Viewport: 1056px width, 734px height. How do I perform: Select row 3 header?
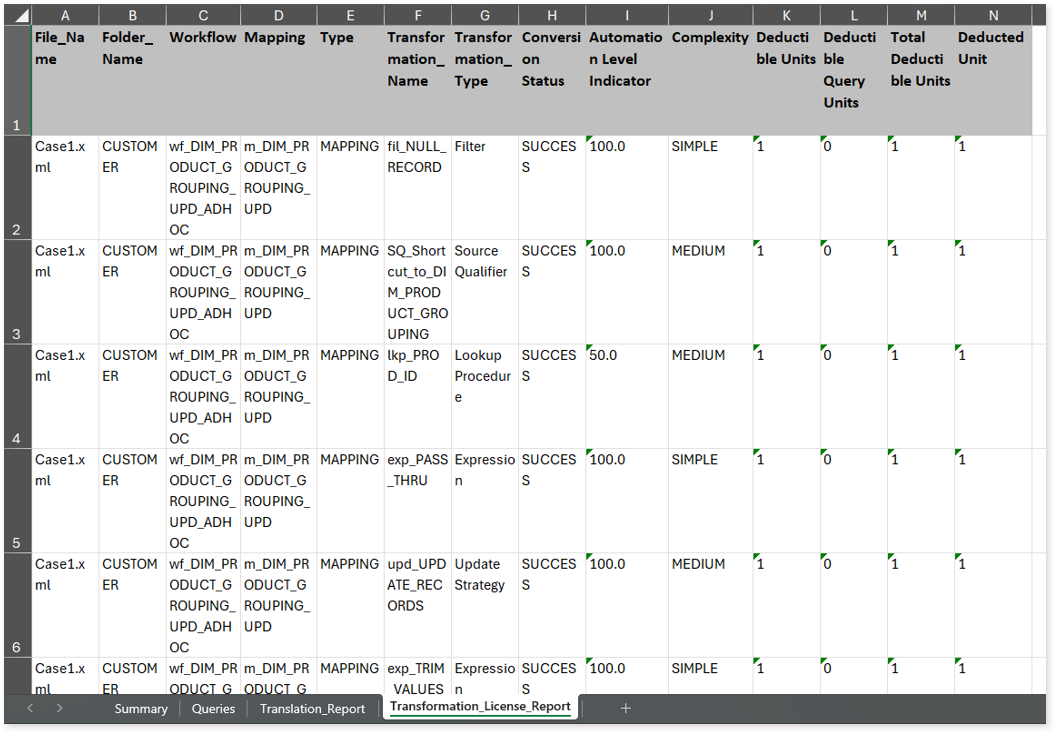point(18,292)
